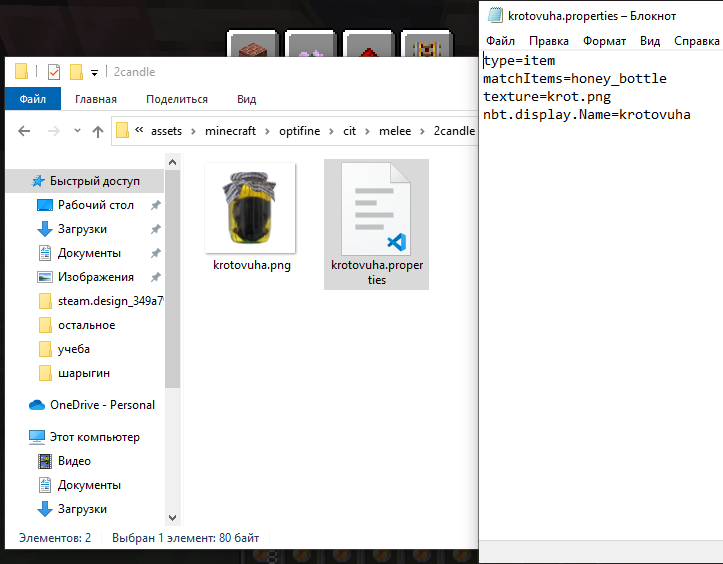Image resolution: width=723 pixels, height=564 pixels.
Task: Click the optifine breadcrumb segment
Action: click(x=299, y=131)
